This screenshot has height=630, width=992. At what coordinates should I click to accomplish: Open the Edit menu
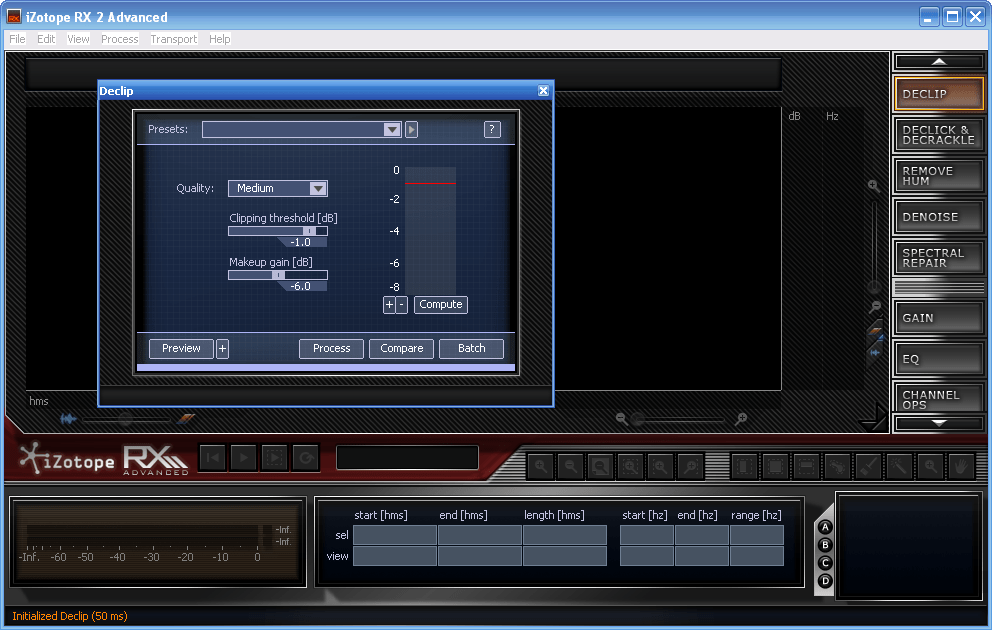[x=46, y=39]
